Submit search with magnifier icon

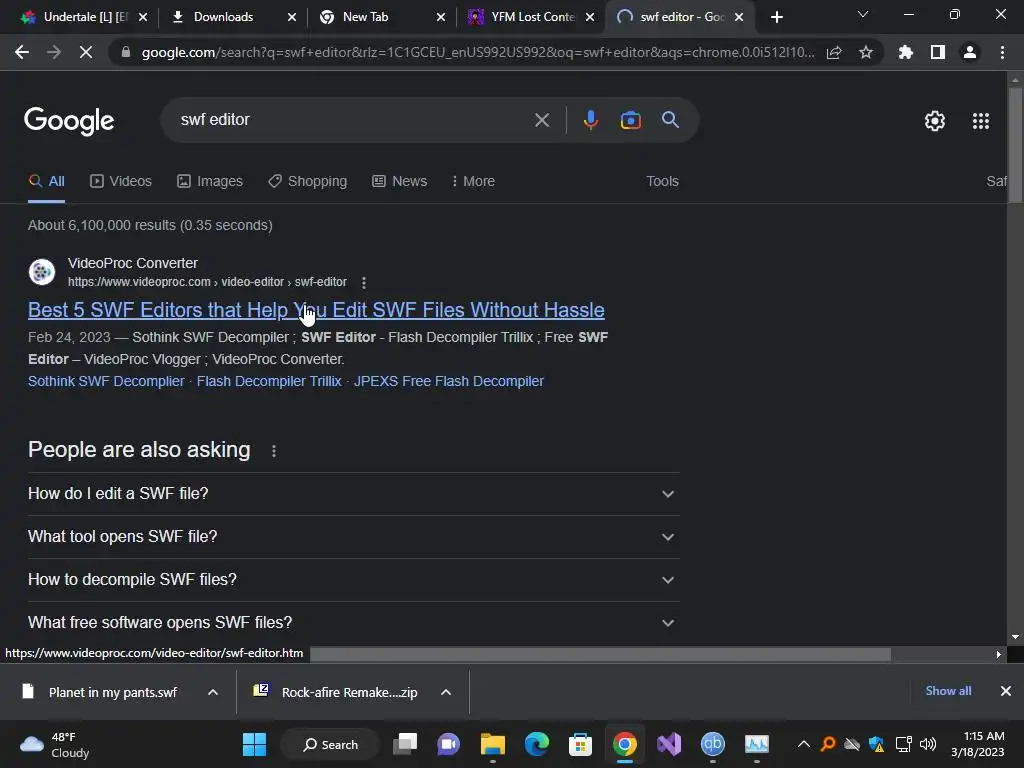coord(670,120)
